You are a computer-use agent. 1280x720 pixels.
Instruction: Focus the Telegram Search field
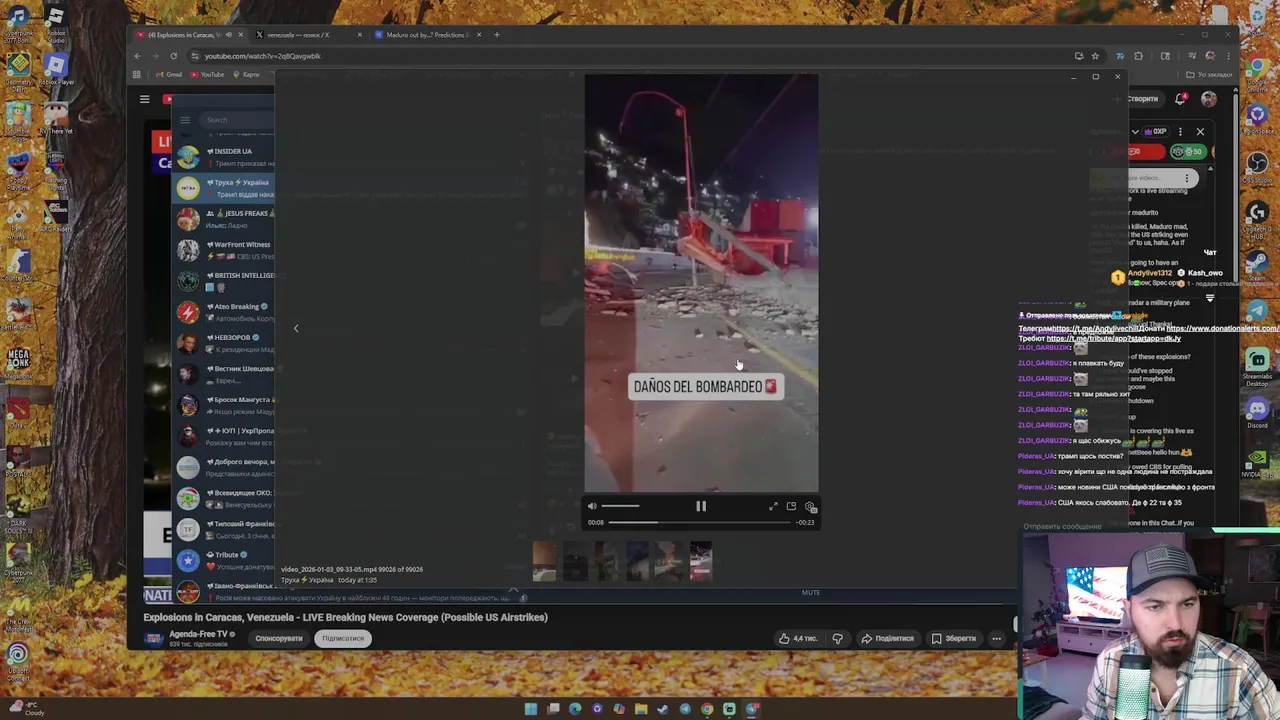tap(236, 120)
